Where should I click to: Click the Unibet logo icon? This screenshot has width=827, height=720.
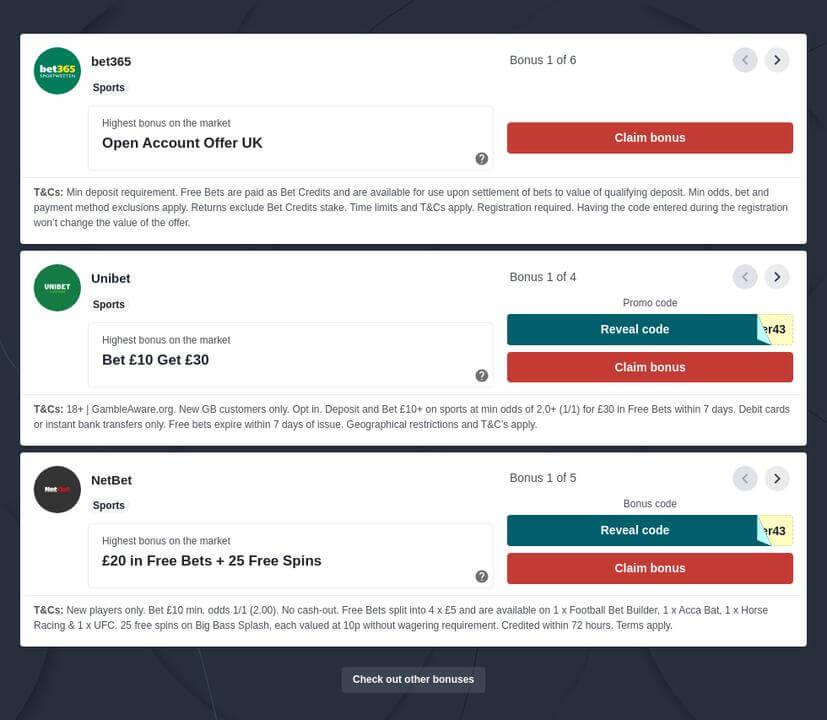[57, 288]
